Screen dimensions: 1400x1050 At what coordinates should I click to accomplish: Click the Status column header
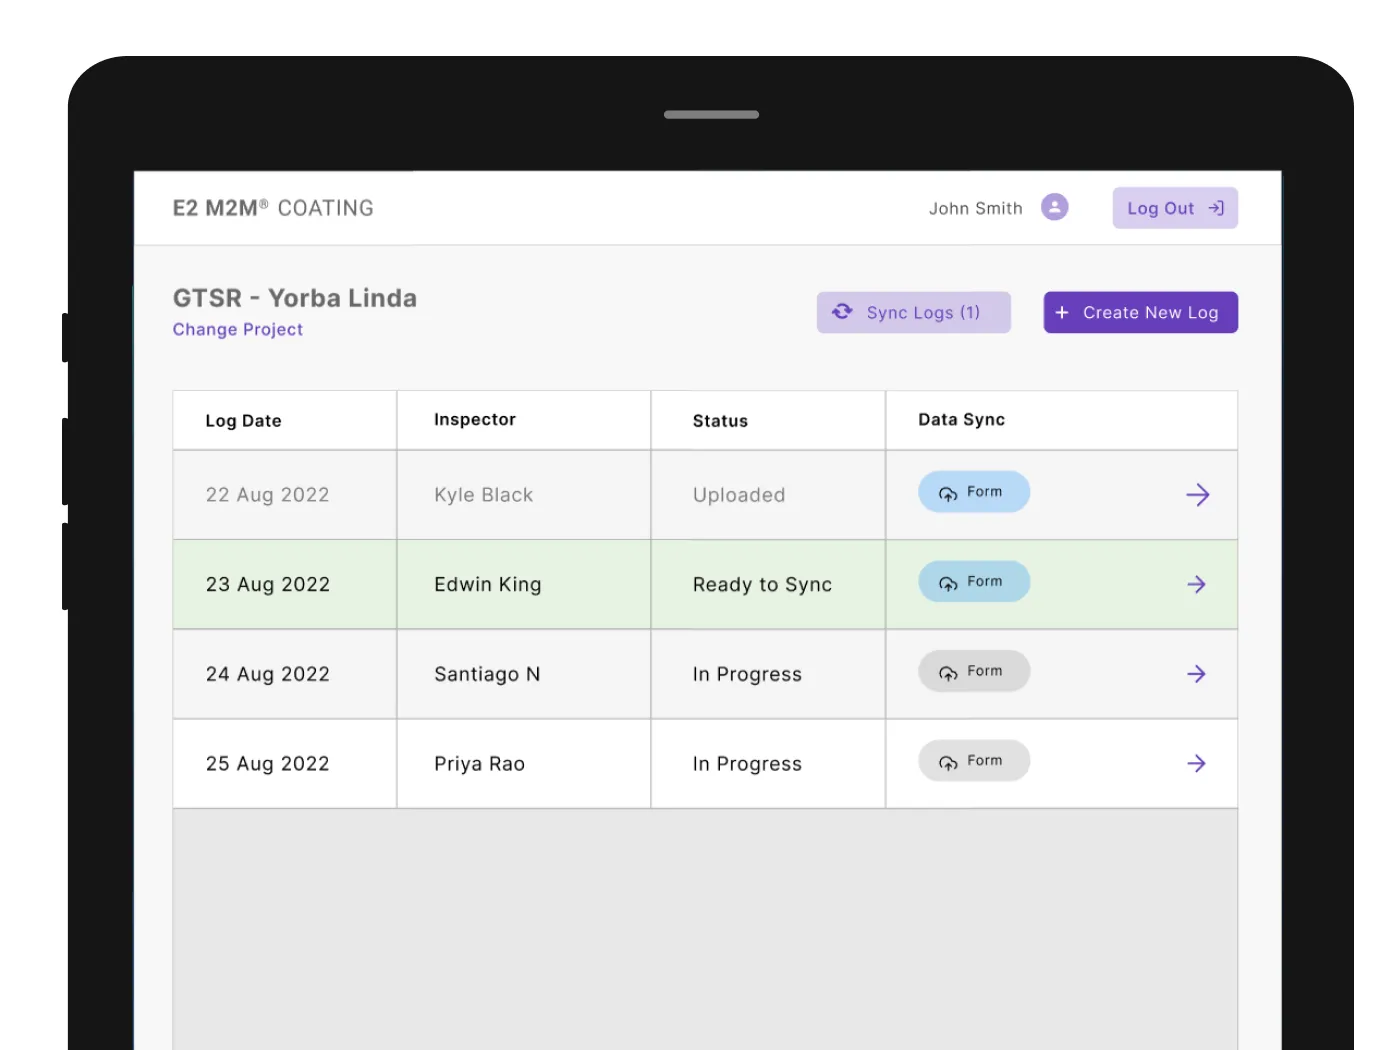click(720, 421)
